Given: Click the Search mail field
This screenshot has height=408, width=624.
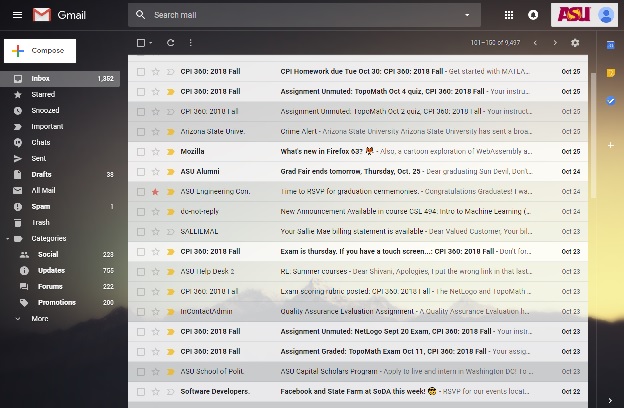Looking at the screenshot, I should (304, 15).
